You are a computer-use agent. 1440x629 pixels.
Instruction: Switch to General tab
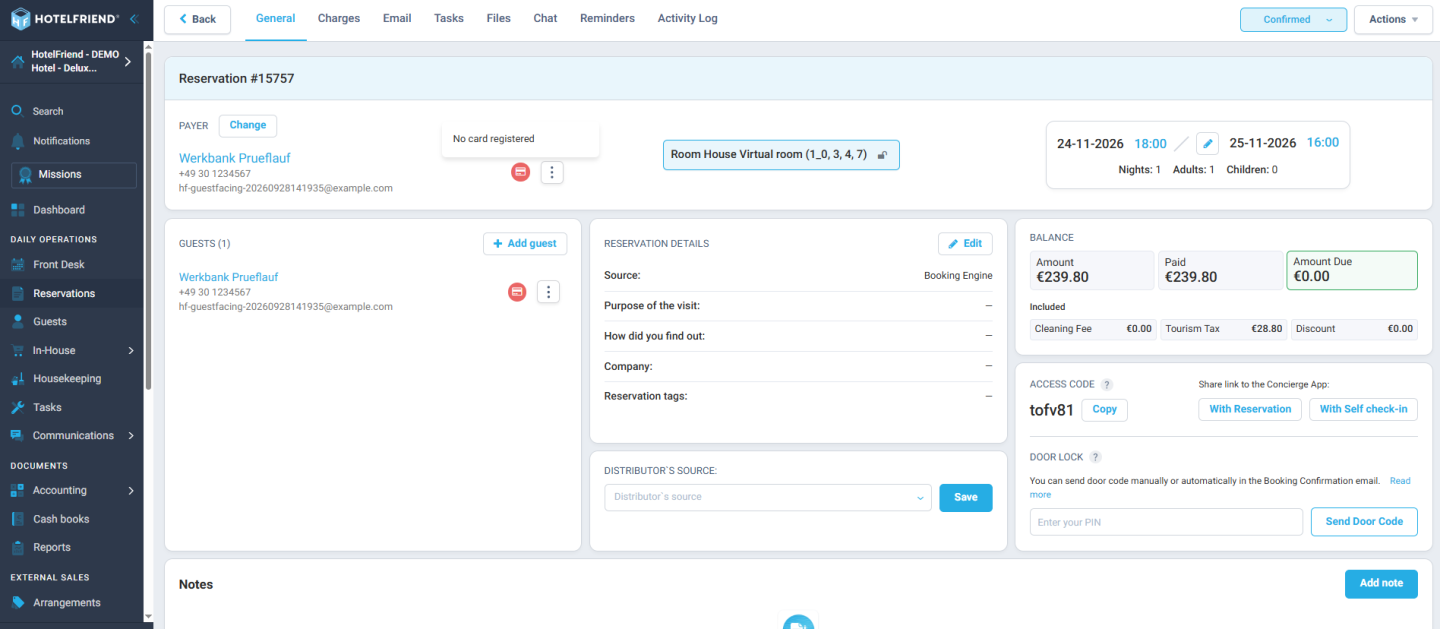pyautogui.click(x=275, y=18)
